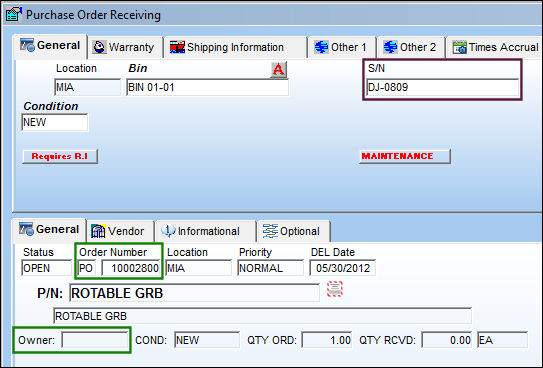The width and height of the screenshot is (543, 368).
Task: Click the MAINTENANCE button
Action: tap(404, 156)
